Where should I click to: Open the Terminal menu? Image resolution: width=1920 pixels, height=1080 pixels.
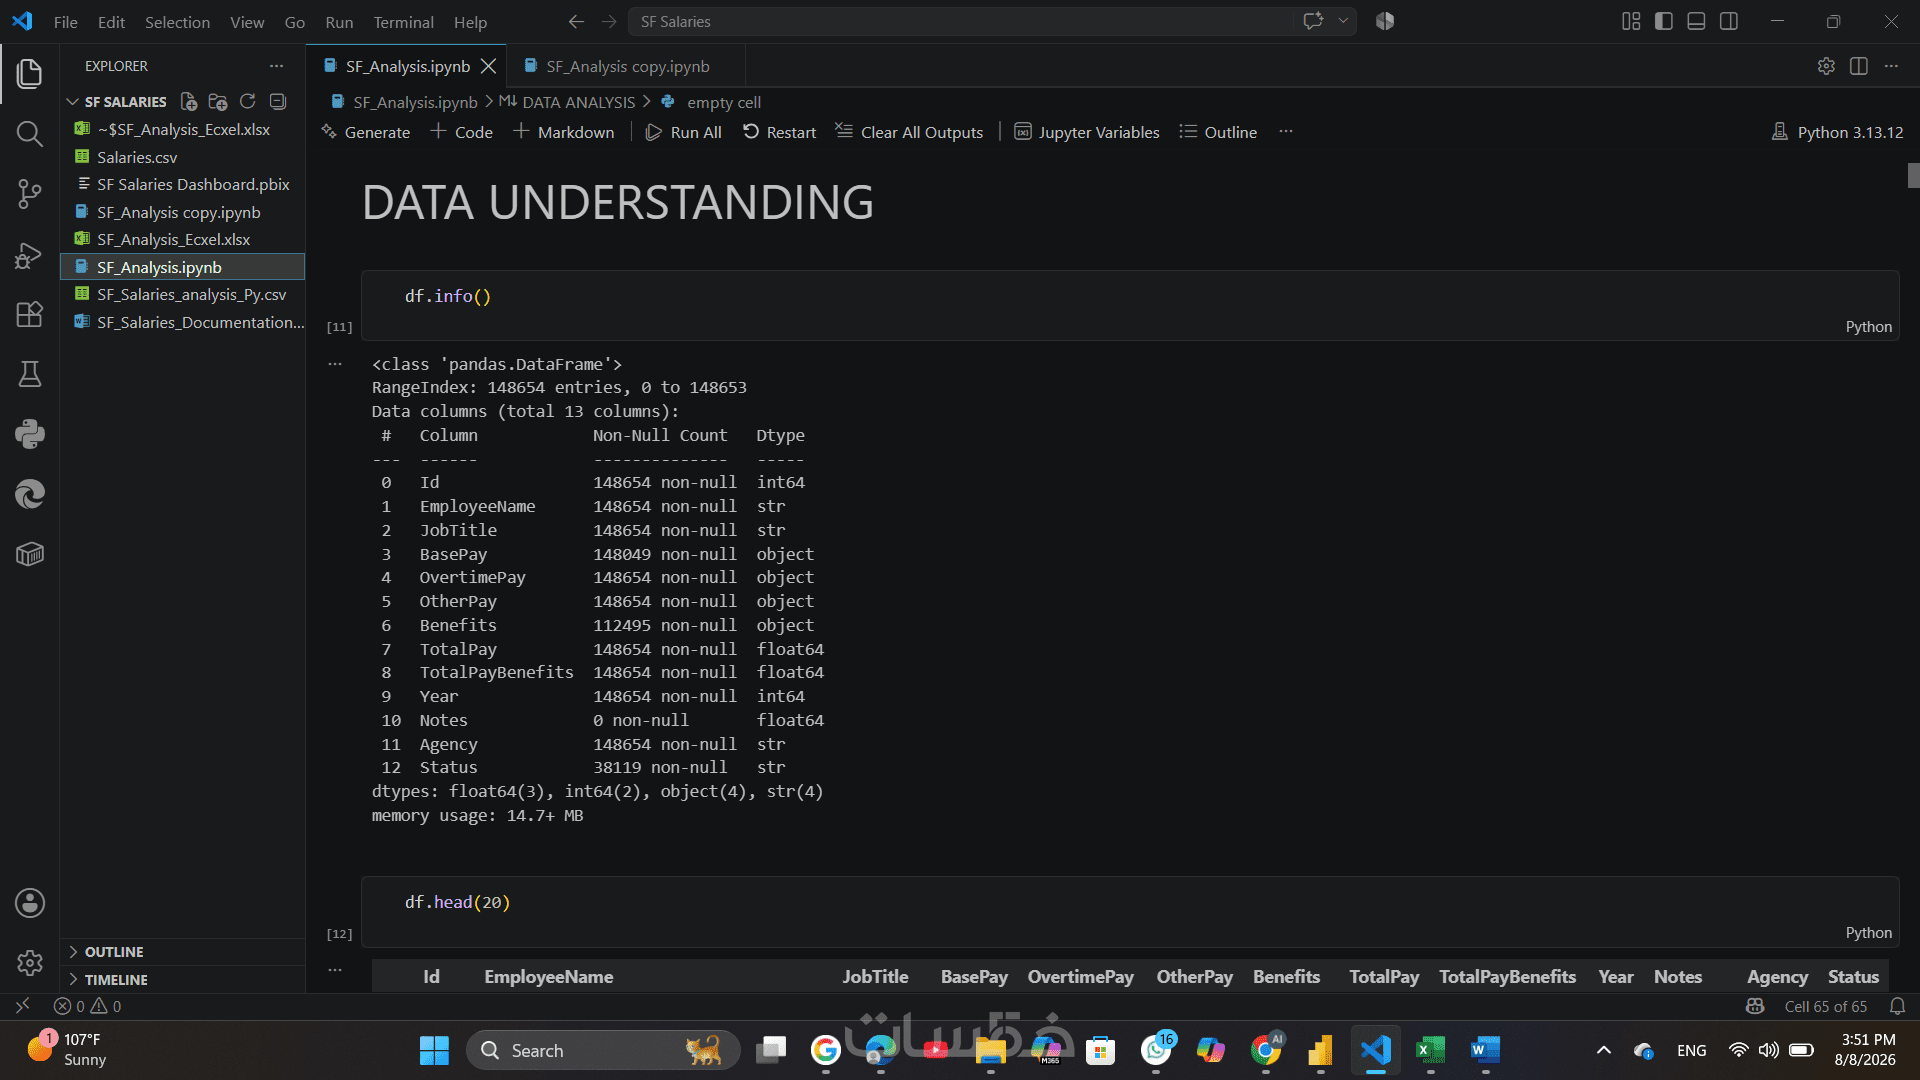[403, 21]
